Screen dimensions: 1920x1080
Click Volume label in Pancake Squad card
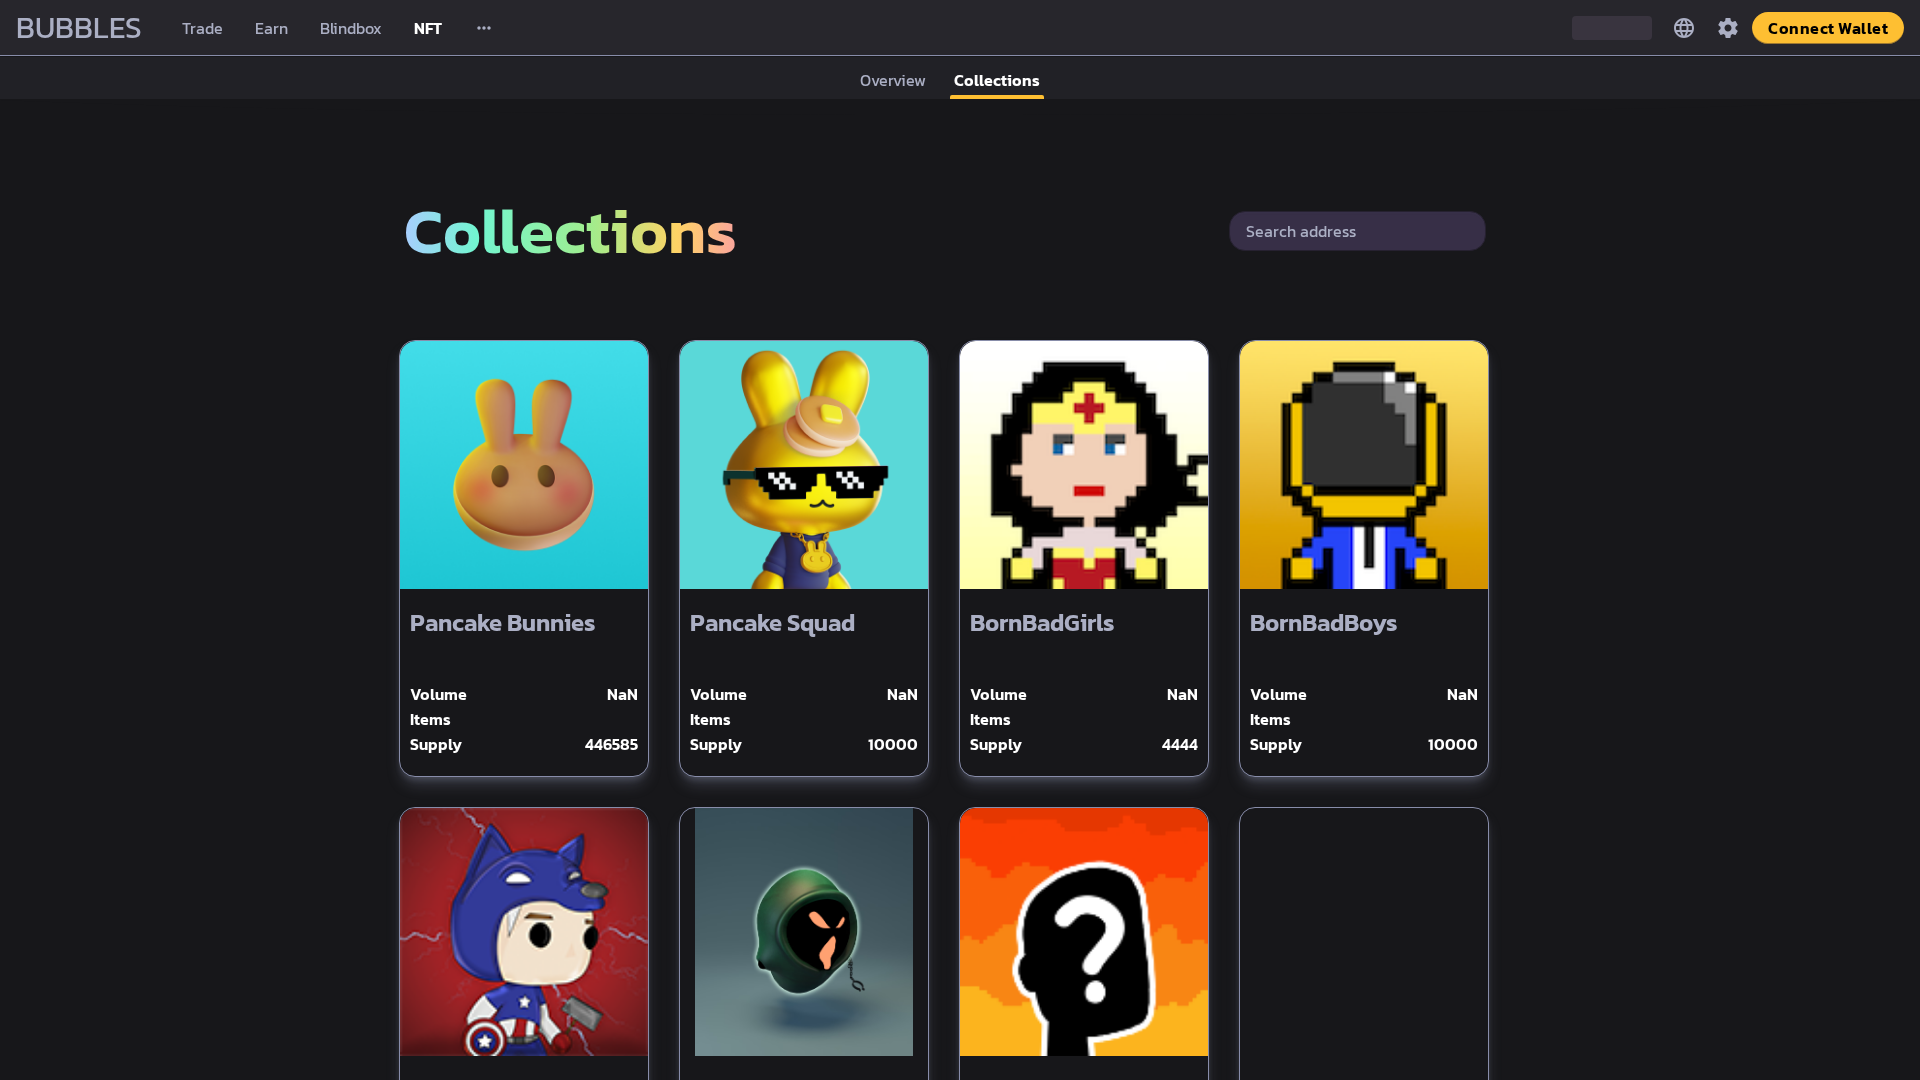pyautogui.click(x=718, y=694)
